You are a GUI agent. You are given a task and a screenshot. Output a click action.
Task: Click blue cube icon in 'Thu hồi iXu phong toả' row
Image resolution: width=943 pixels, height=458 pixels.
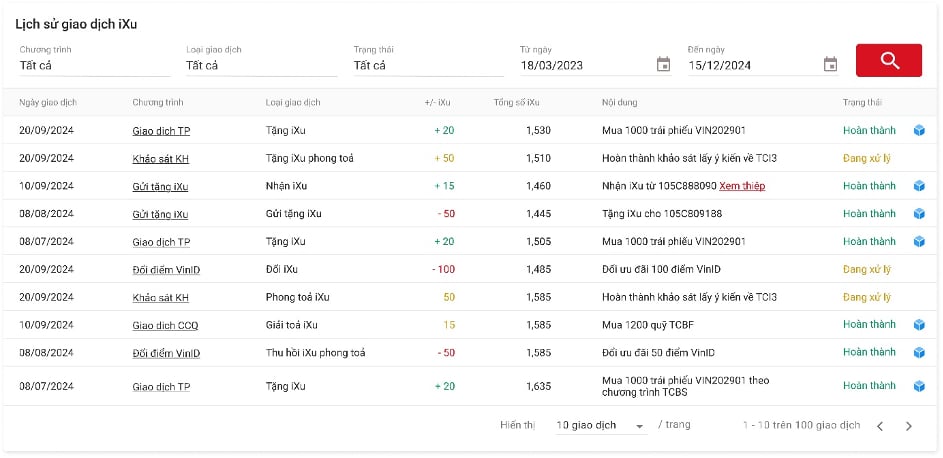pos(919,352)
